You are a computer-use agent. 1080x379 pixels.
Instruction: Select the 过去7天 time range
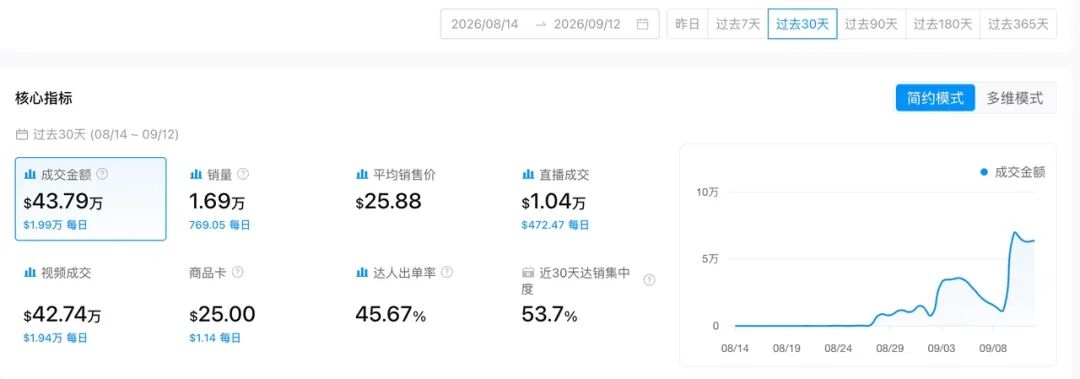738,24
